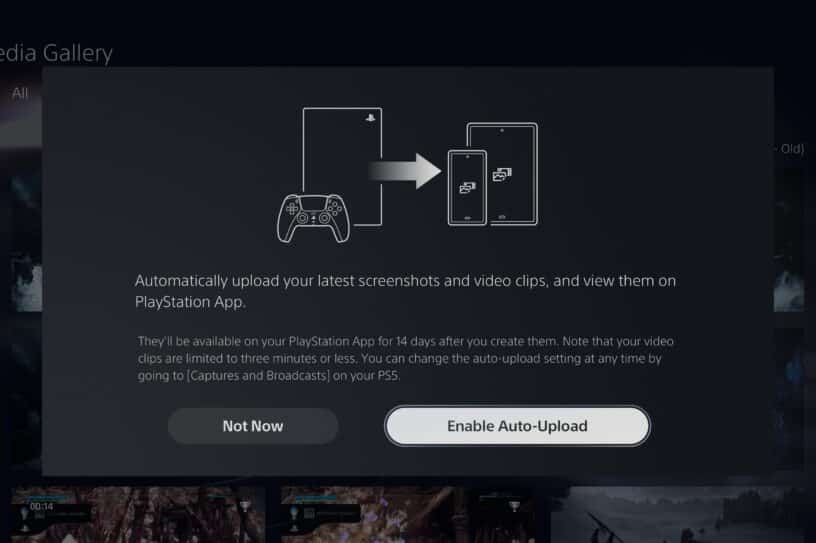Open the sort dropdown ending in Old)
The width and height of the screenshot is (816, 543).
pos(790,149)
